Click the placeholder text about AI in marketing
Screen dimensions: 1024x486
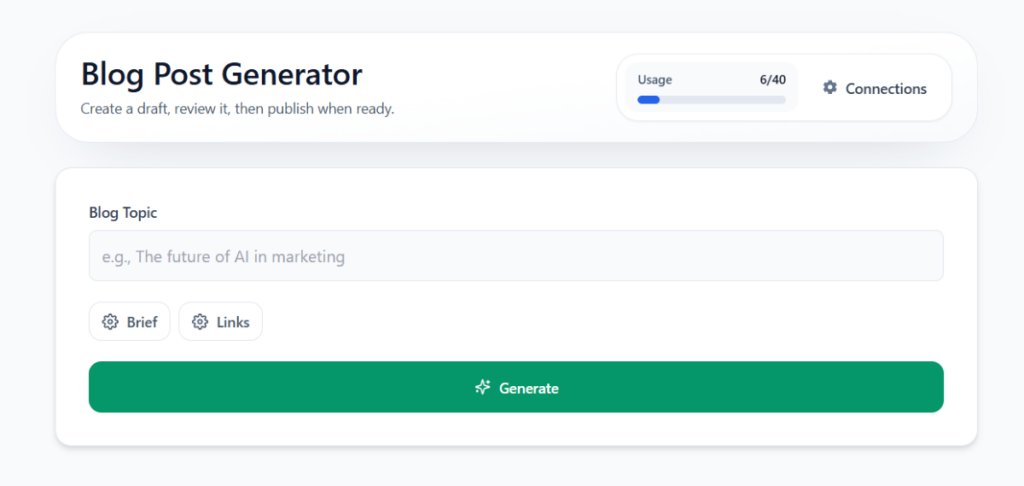223,257
